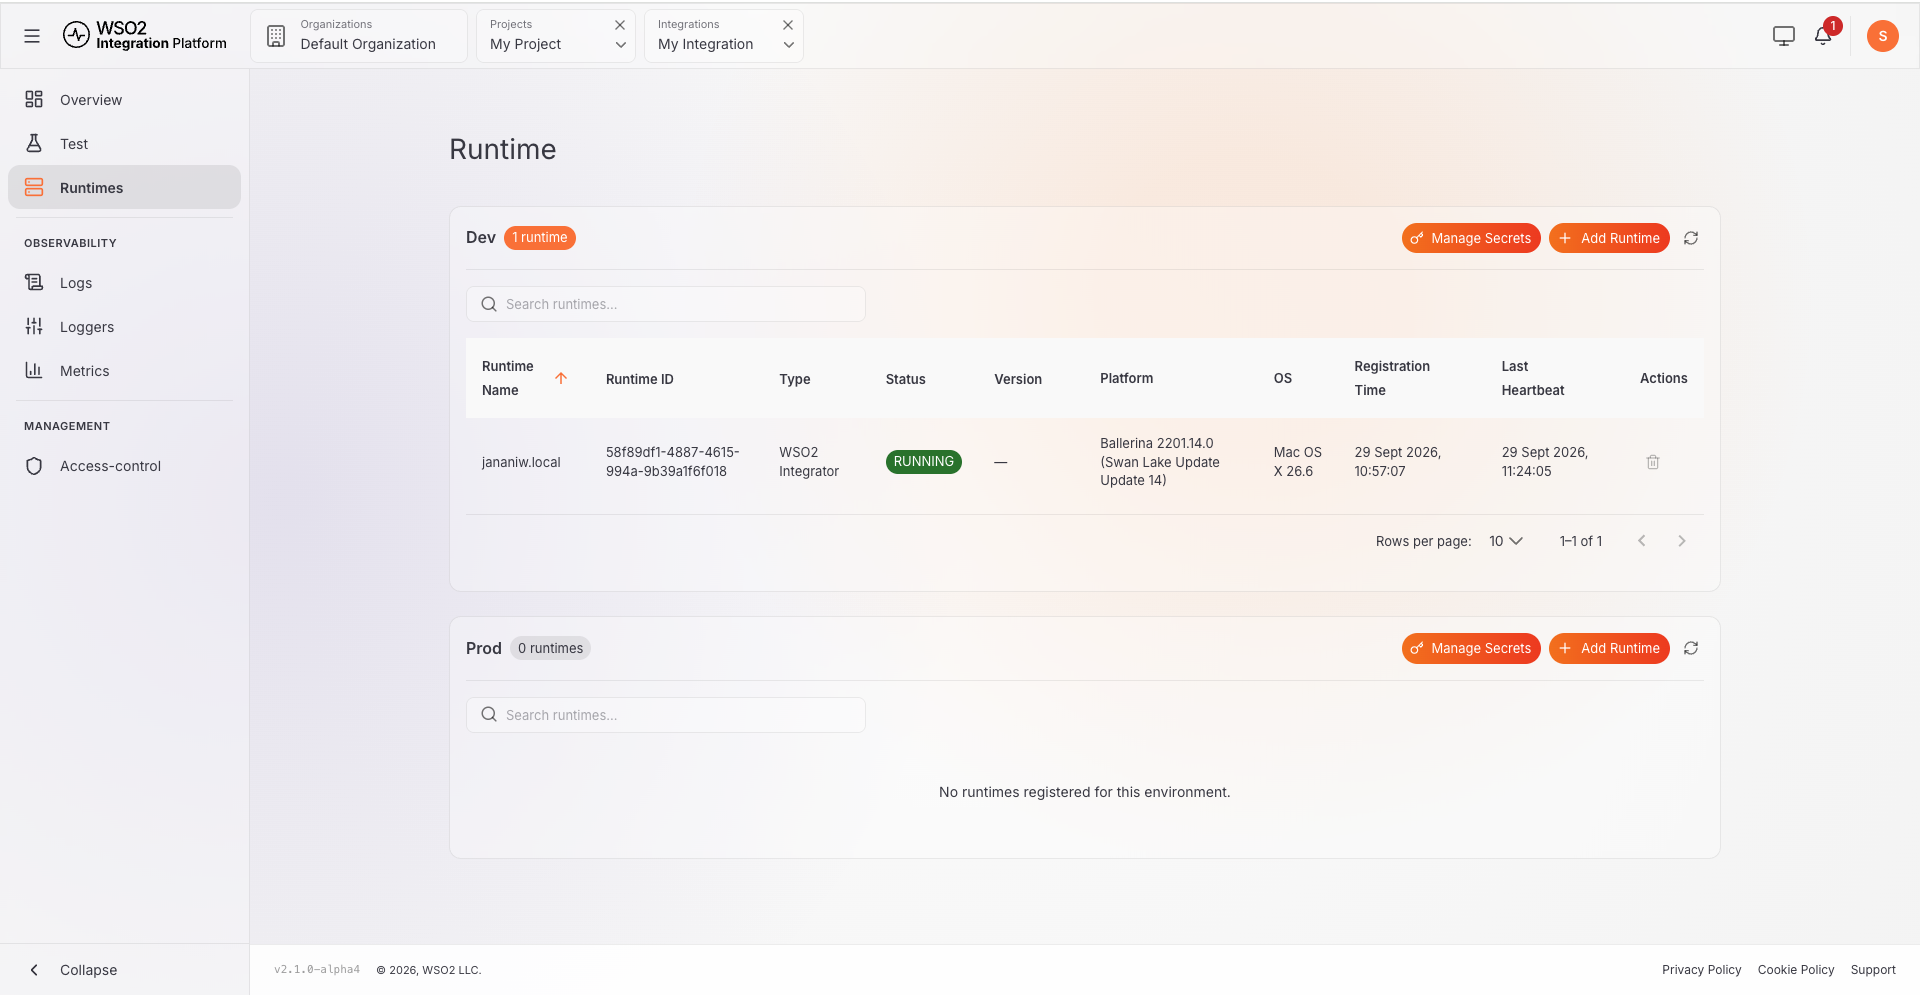
Task: Click the Runtime ID column header
Action: (640, 379)
